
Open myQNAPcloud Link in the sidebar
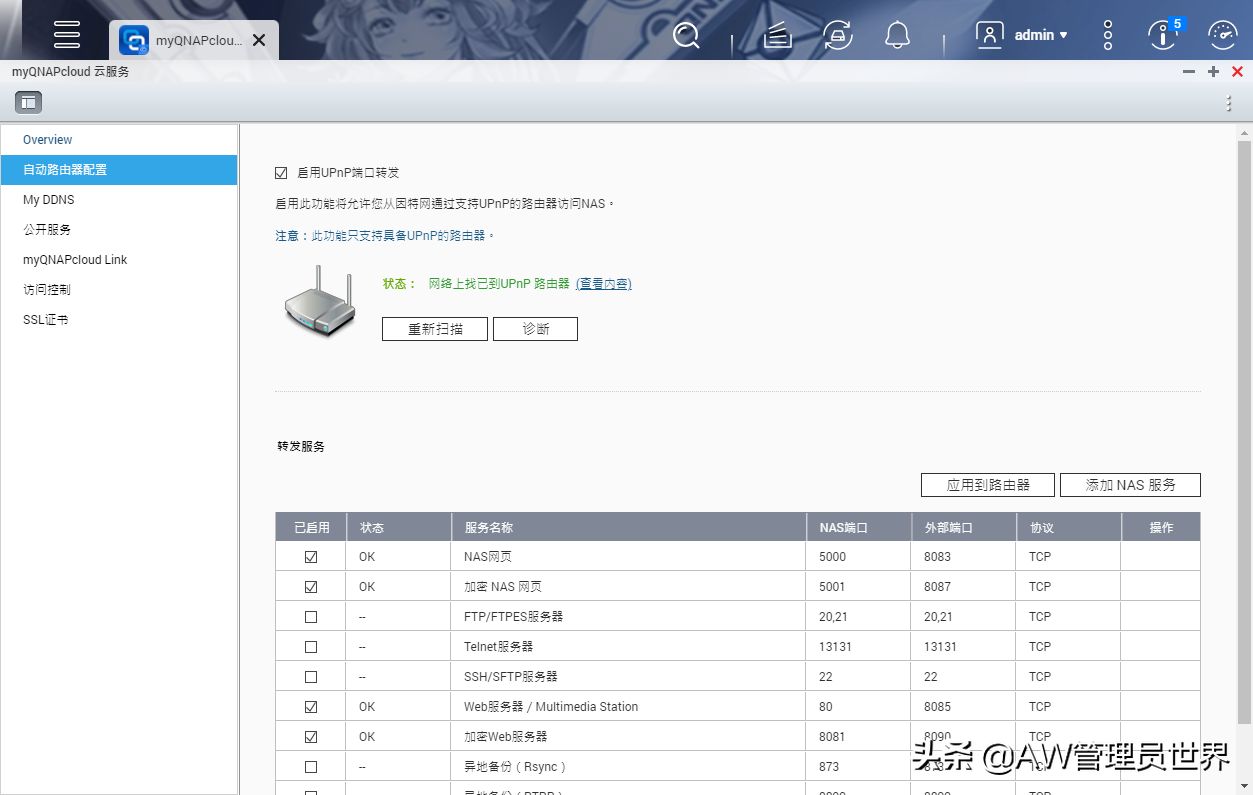(118, 260)
